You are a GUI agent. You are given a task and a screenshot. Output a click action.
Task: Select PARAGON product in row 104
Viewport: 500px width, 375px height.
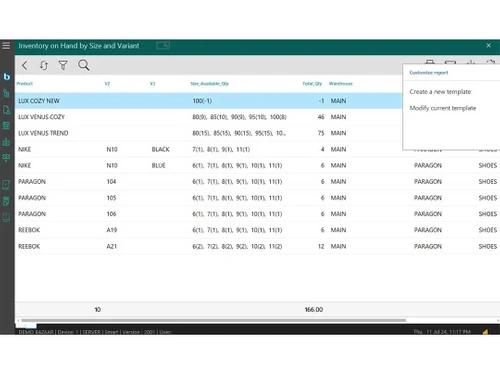coord(32,182)
